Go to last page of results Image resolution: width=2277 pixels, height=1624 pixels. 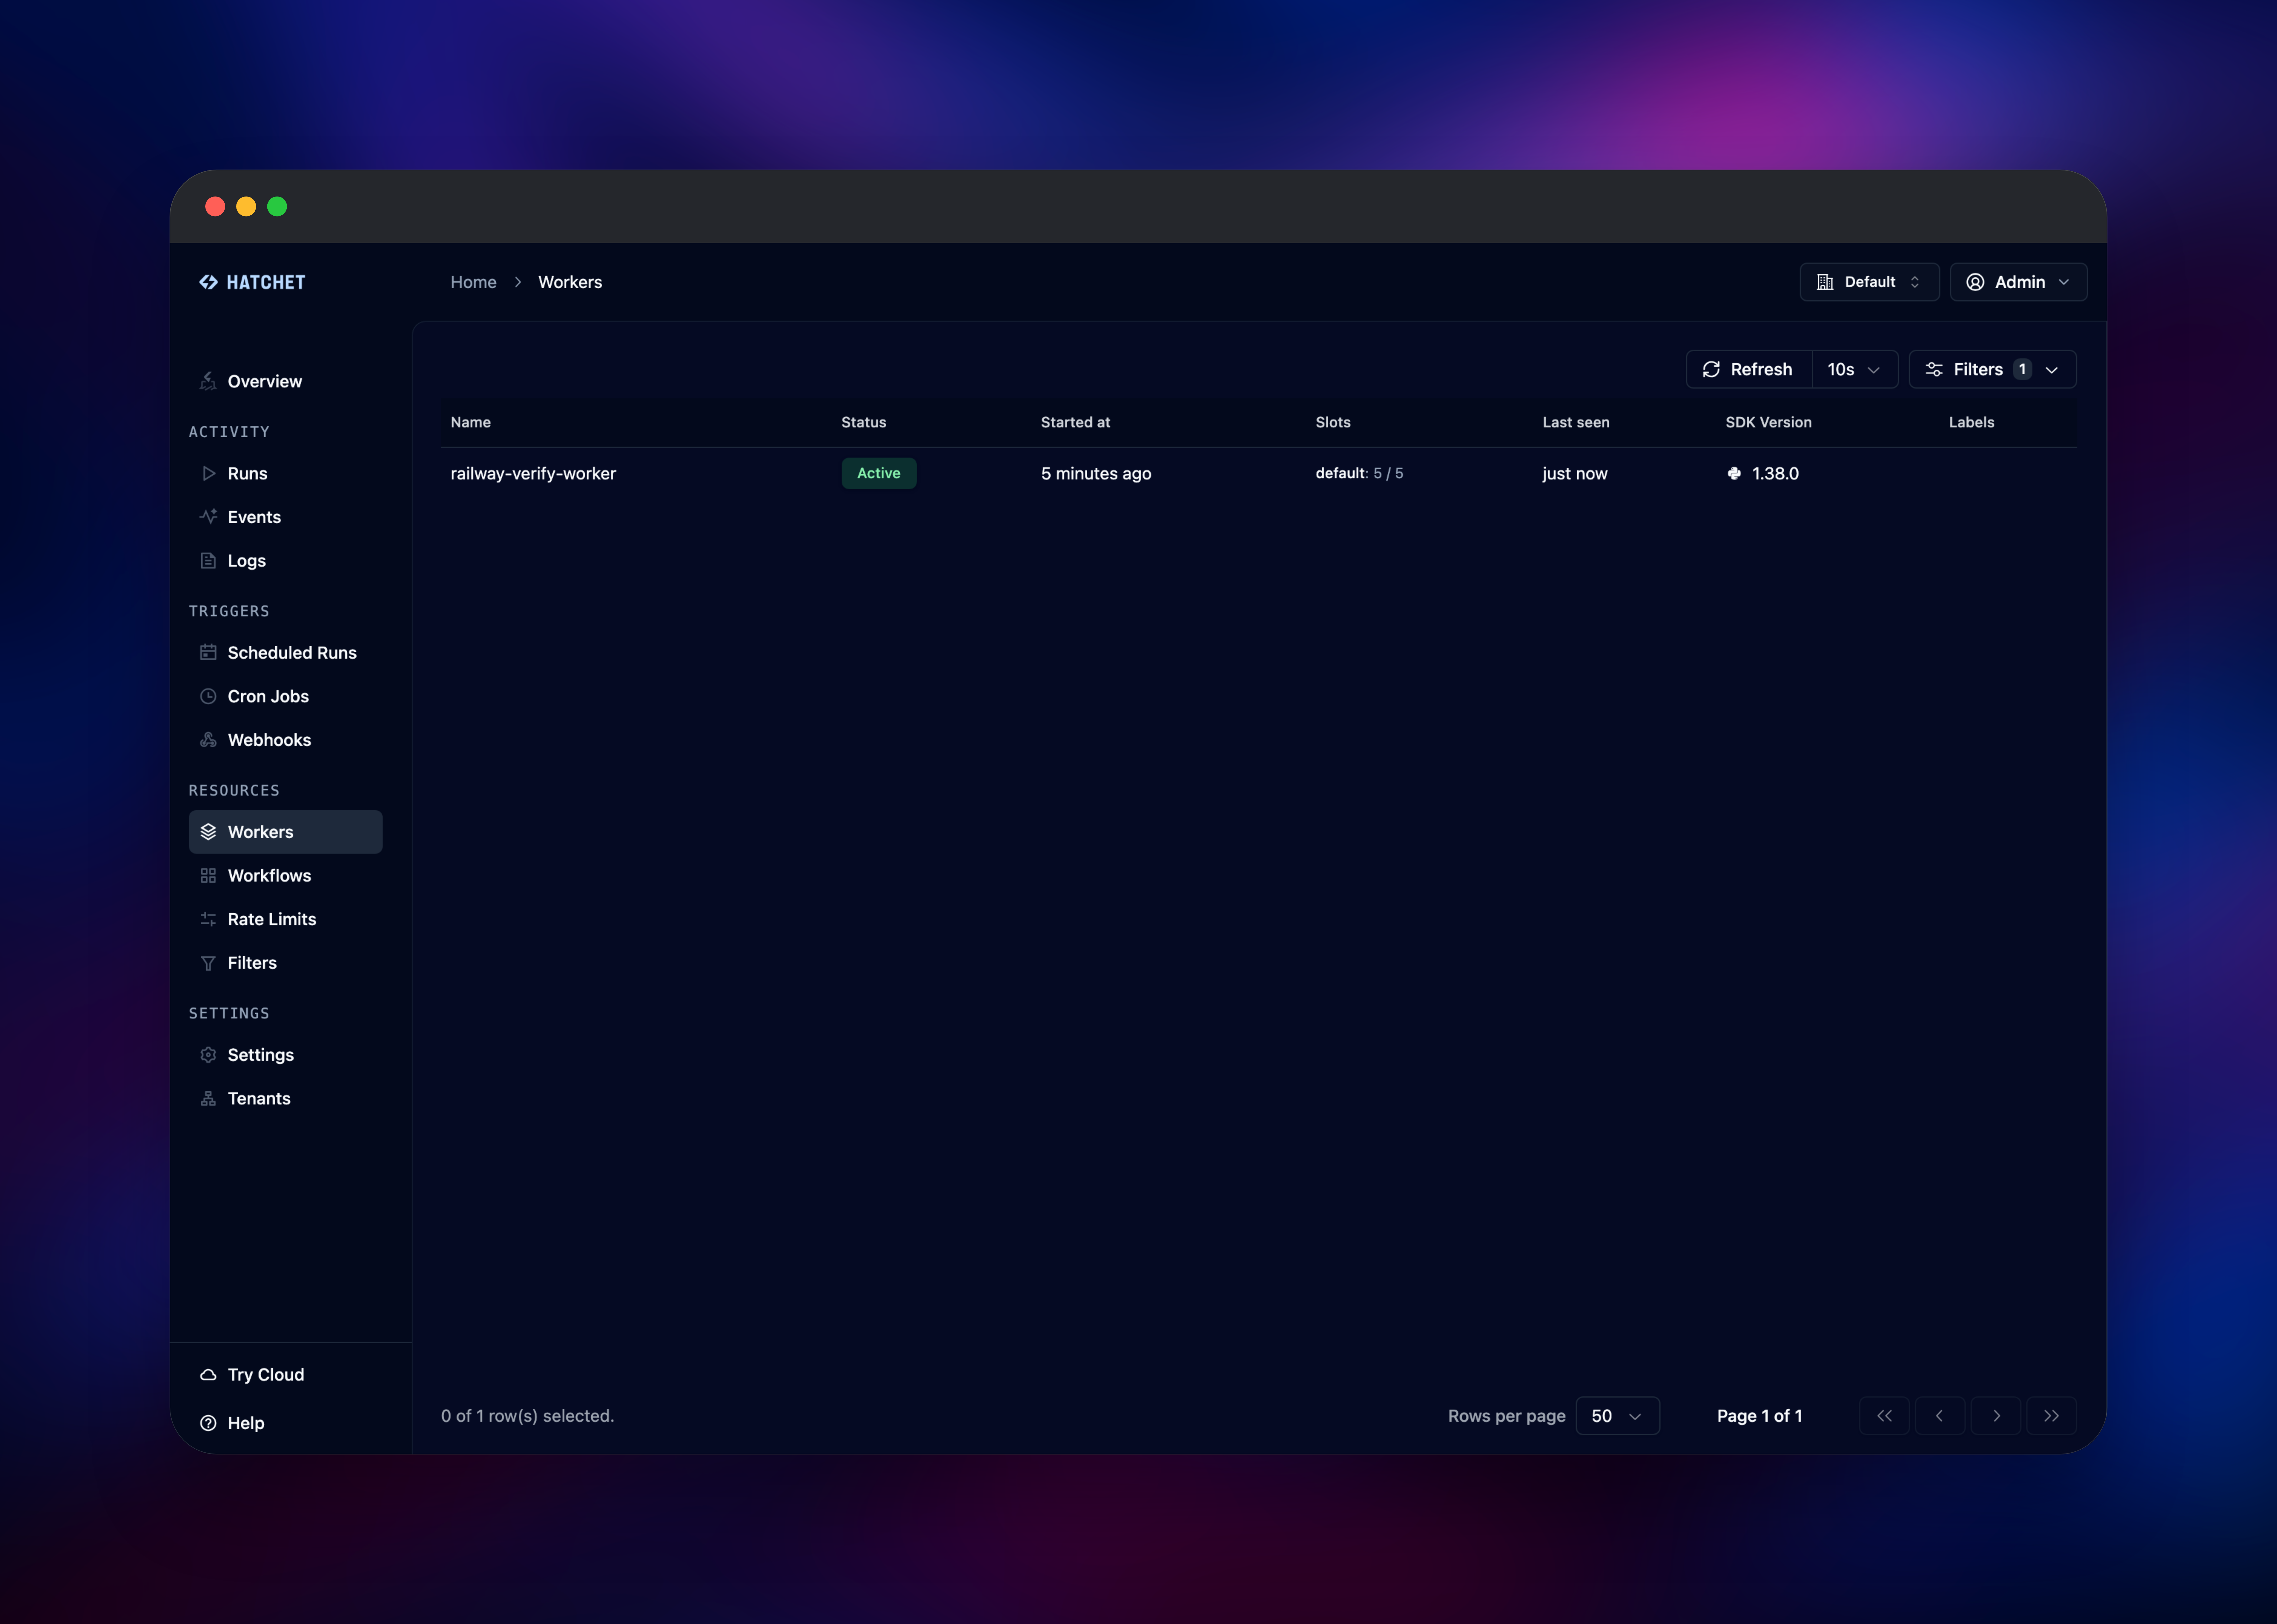pyautogui.click(x=2051, y=1416)
